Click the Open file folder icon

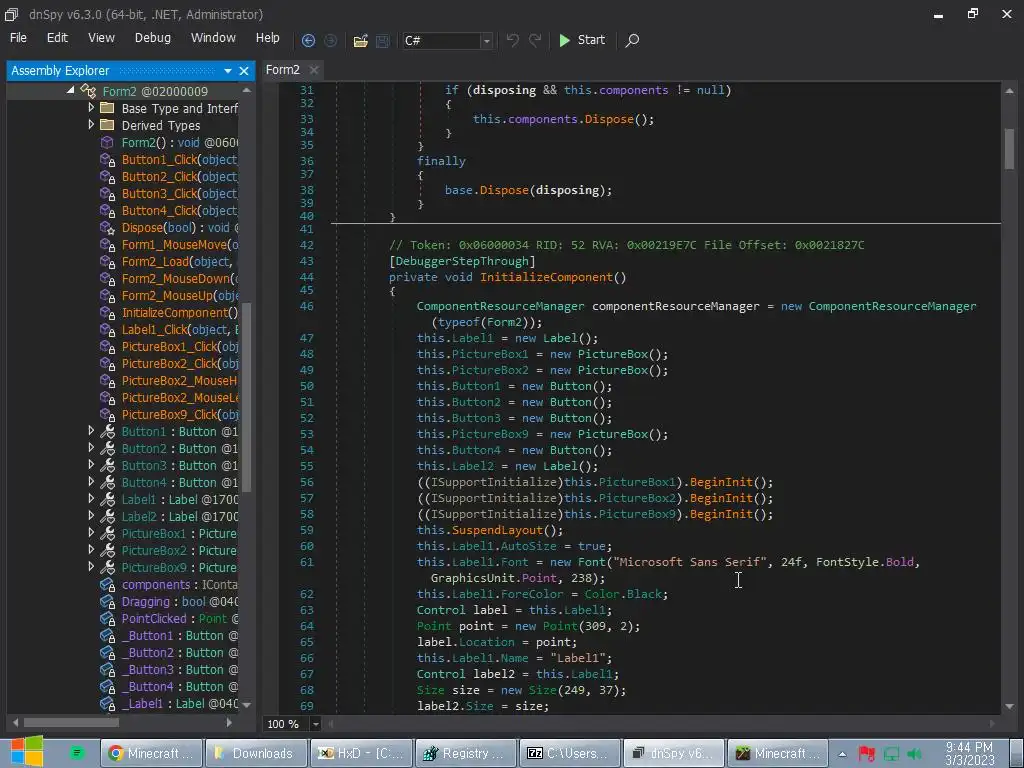pyautogui.click(x=360, y=40)
